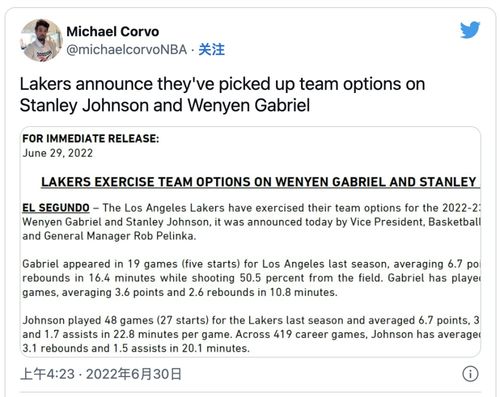Image resolution: width=500 pixels, height=397 pixels.
Task: Click the "Stanley Johnson and Wenyen Gabriel" tweet line
Action: coord(165,105)
